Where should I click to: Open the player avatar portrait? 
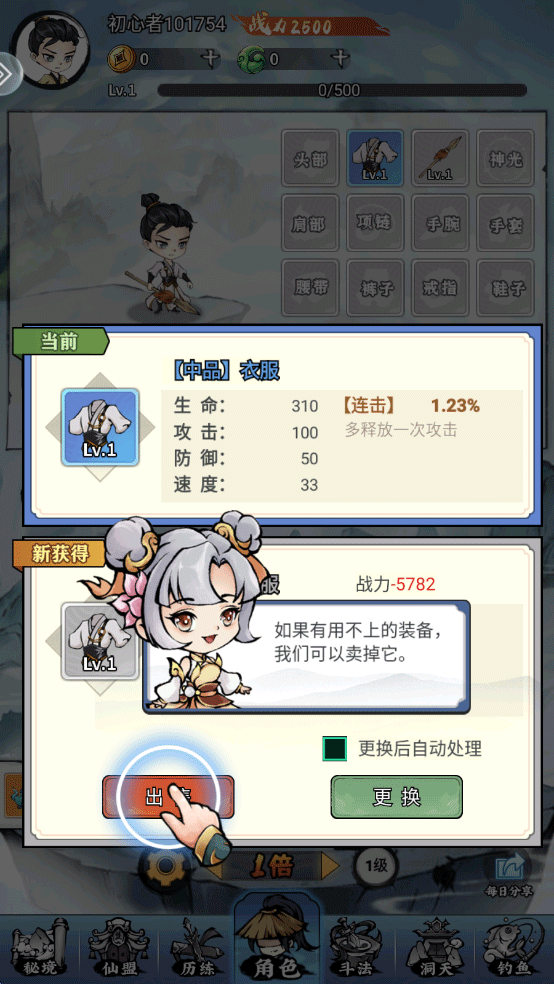click(53, 51)
